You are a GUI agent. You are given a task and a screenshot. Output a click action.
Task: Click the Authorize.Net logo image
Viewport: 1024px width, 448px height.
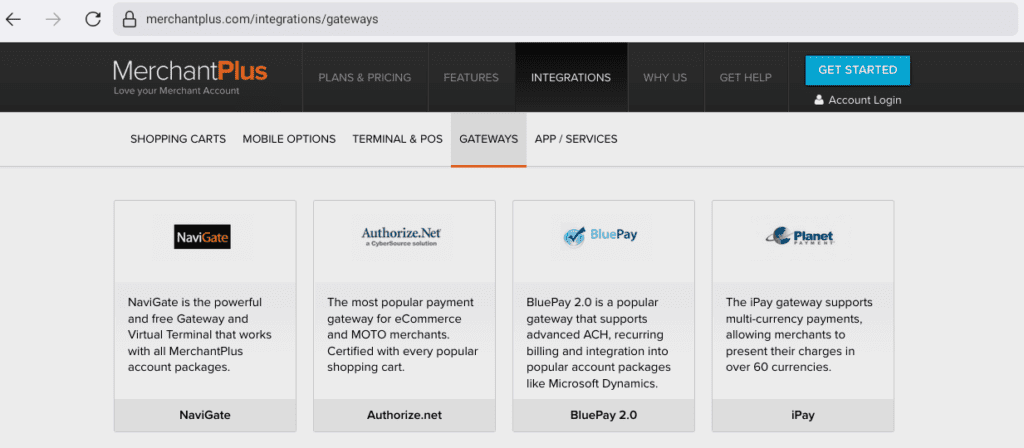[402, 236]
